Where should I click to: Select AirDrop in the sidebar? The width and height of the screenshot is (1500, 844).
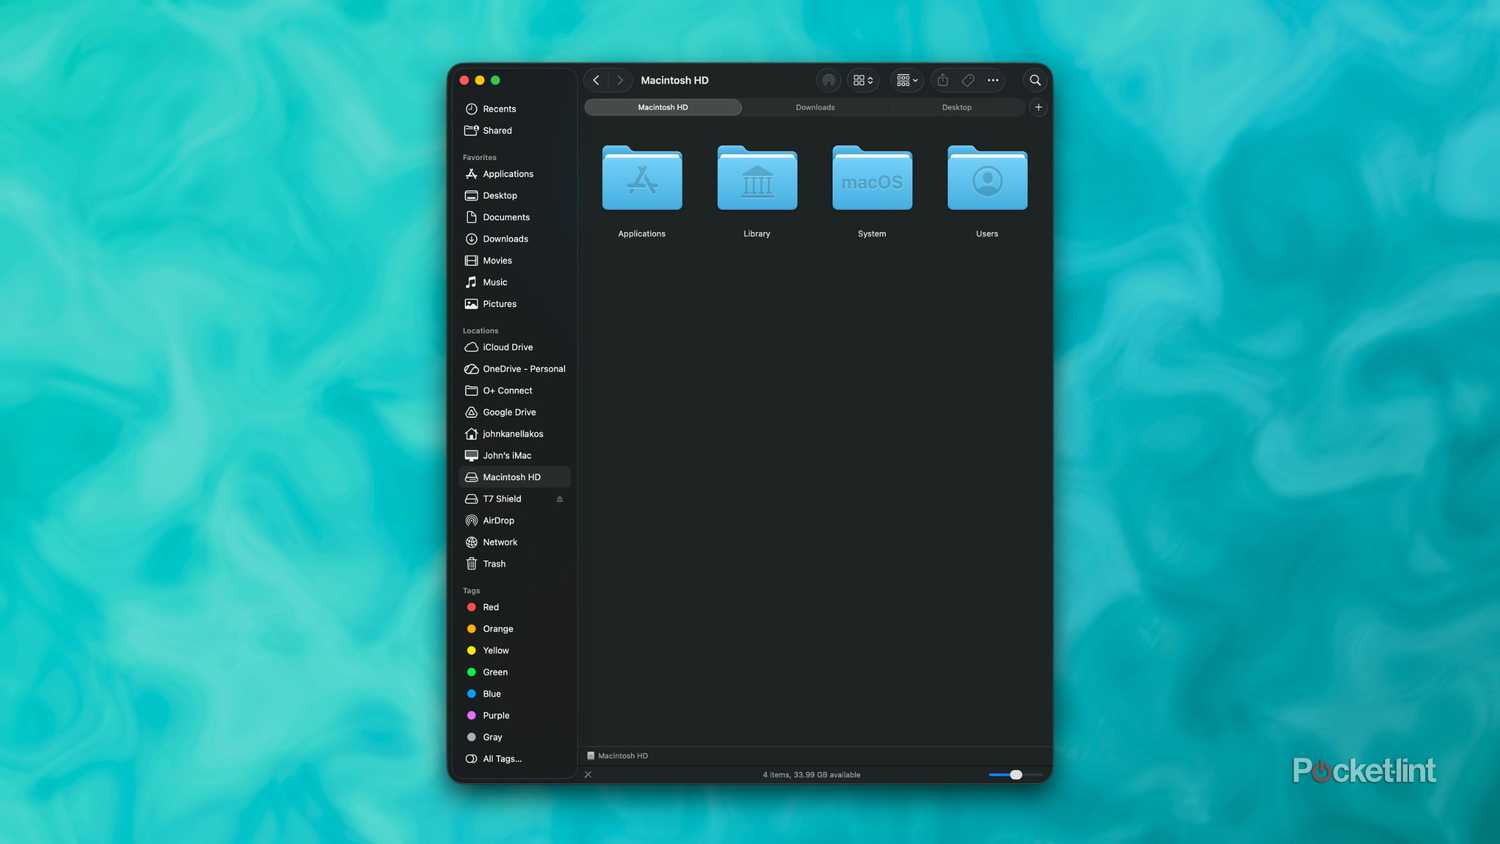[498, 520]
